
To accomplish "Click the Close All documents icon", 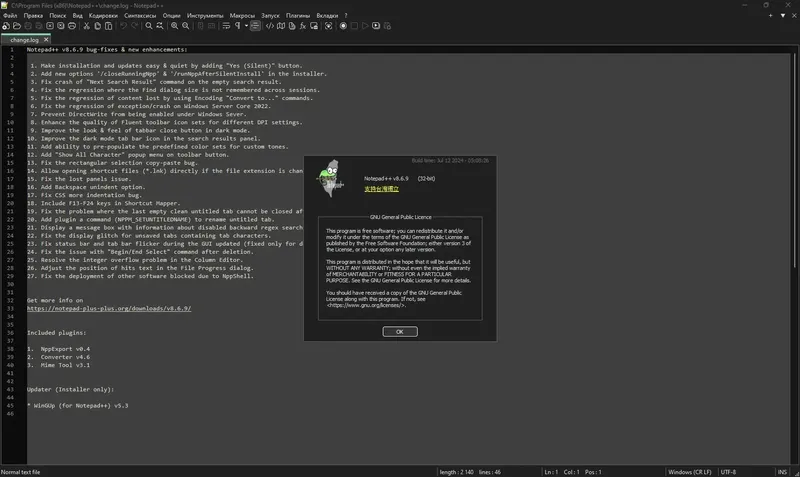I will point(61,26).
